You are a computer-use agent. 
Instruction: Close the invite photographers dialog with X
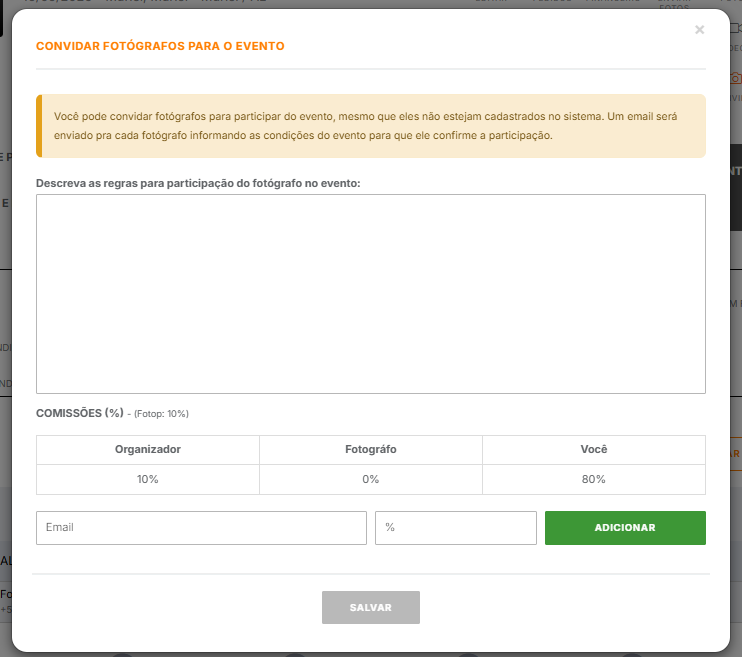[699, 30]
